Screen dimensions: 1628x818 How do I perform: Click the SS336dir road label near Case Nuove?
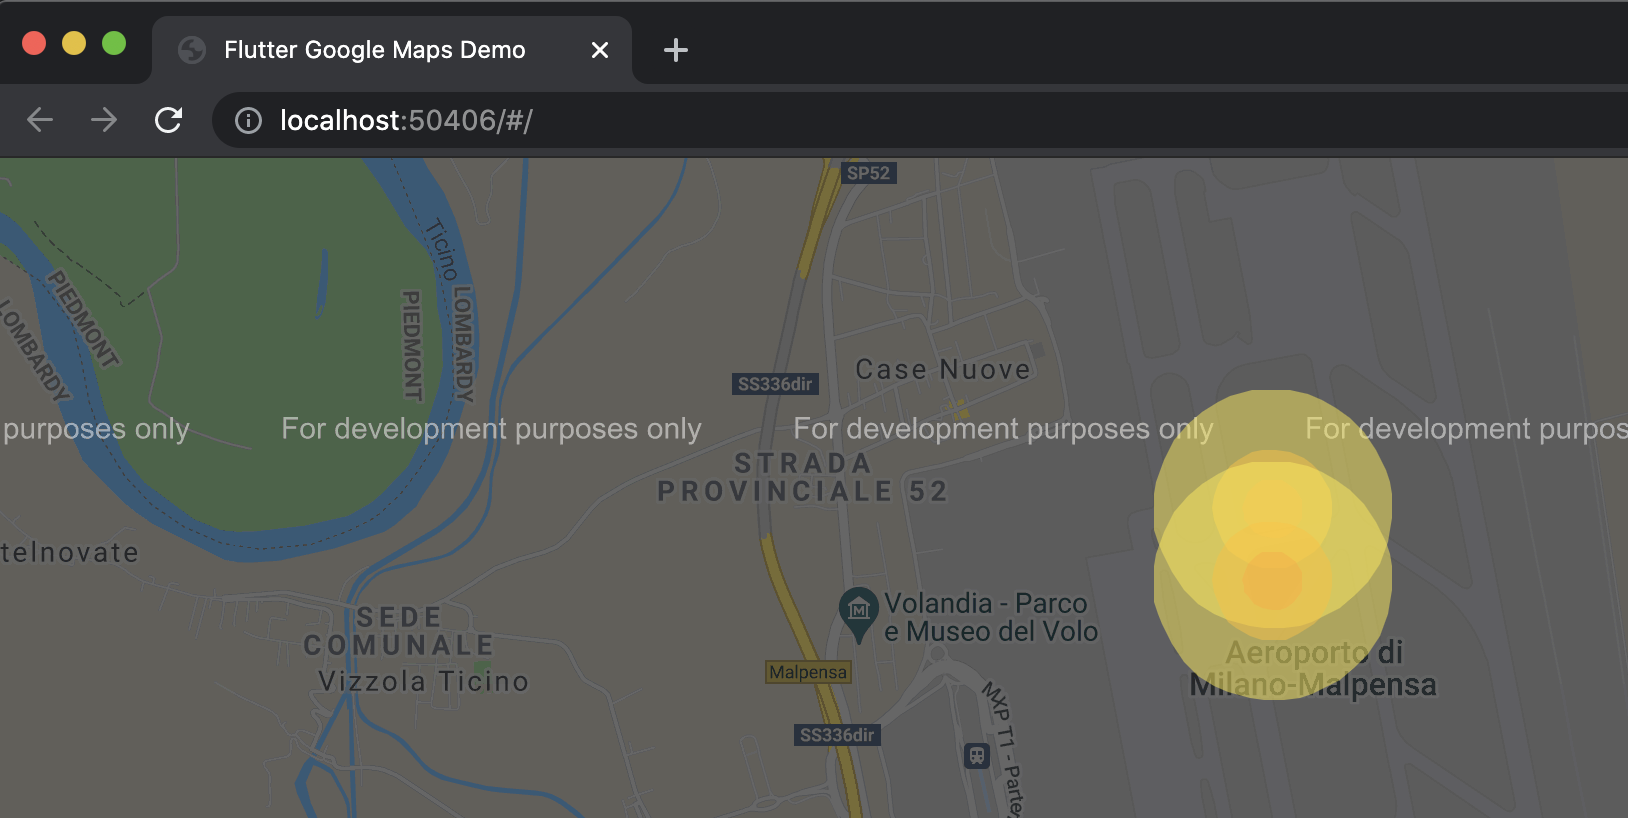coord(776,384)
